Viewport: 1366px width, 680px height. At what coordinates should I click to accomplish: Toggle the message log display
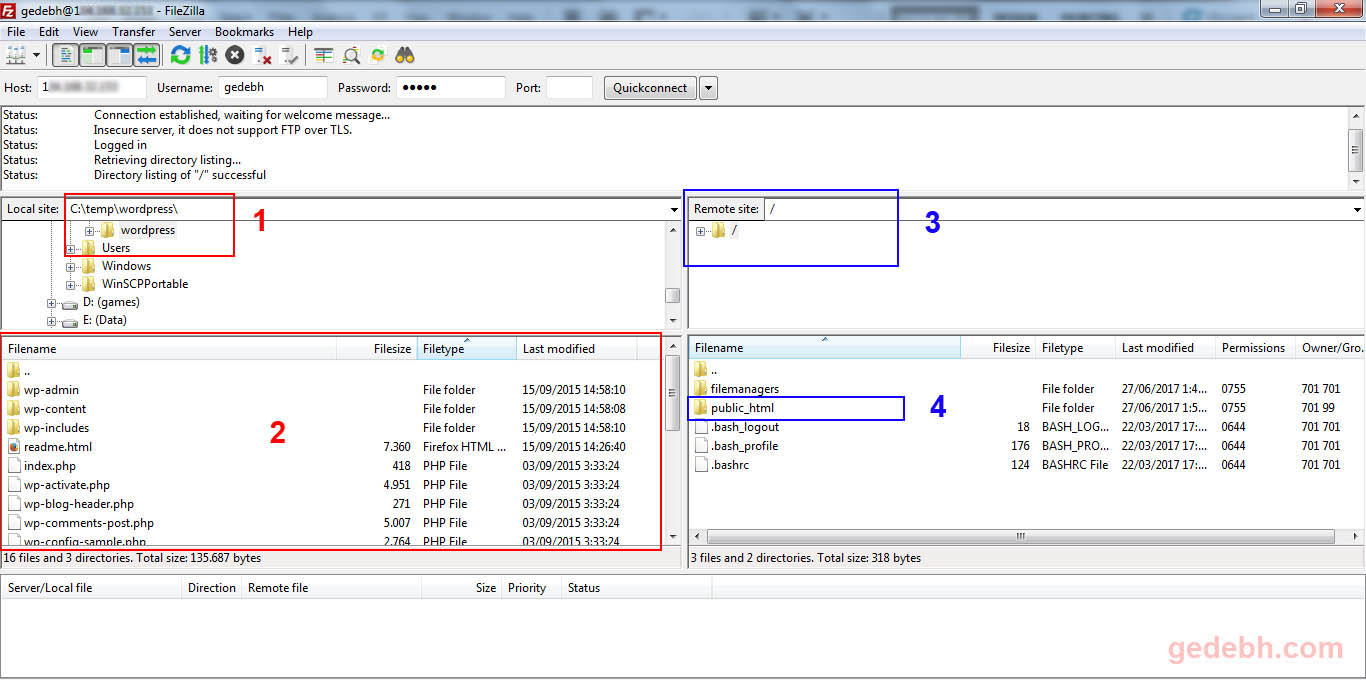point(65,55)
